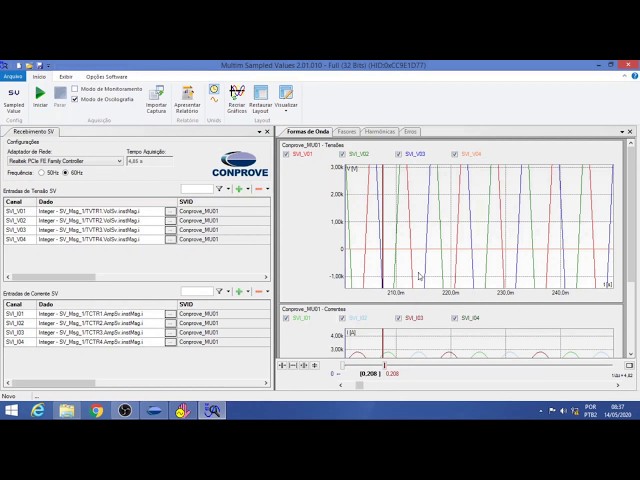This screenshot has width=640, height=480.
Task: Open the Formas de Onda panel options arrow
Action: 622,132
